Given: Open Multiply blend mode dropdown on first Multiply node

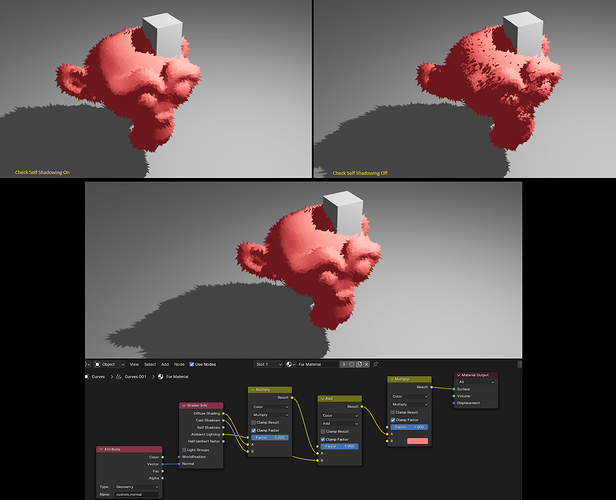Looking at the screenshot, I should click(x=270, y=415).
